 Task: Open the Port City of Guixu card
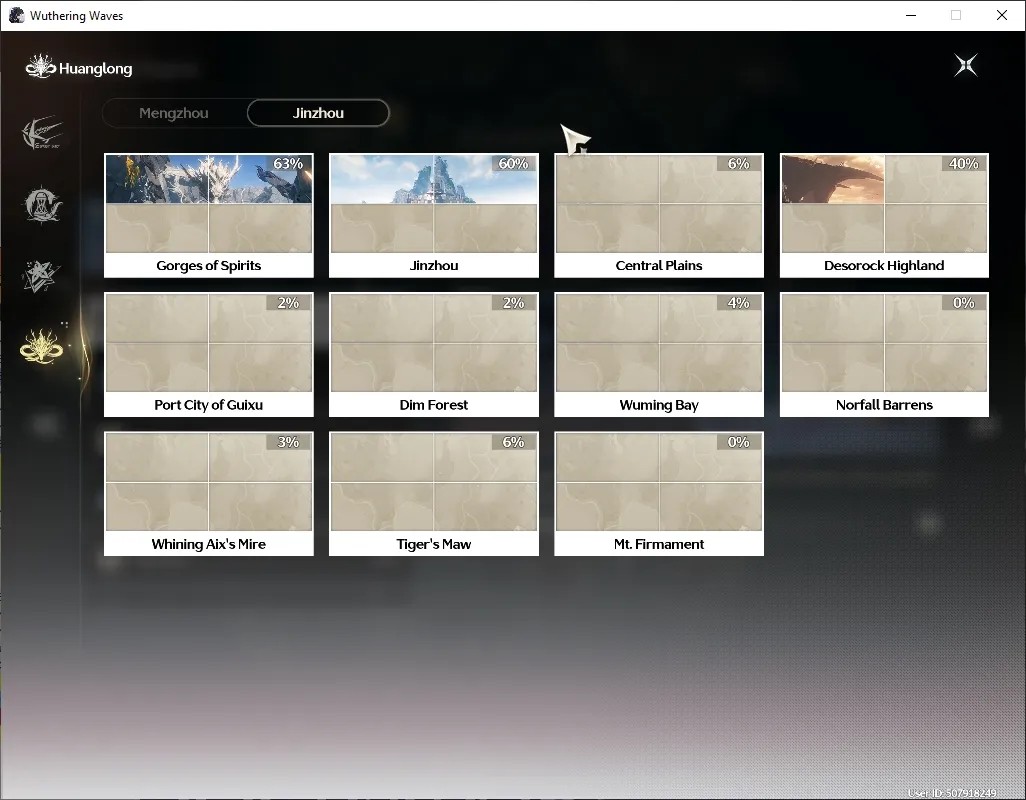coord(209,355)
